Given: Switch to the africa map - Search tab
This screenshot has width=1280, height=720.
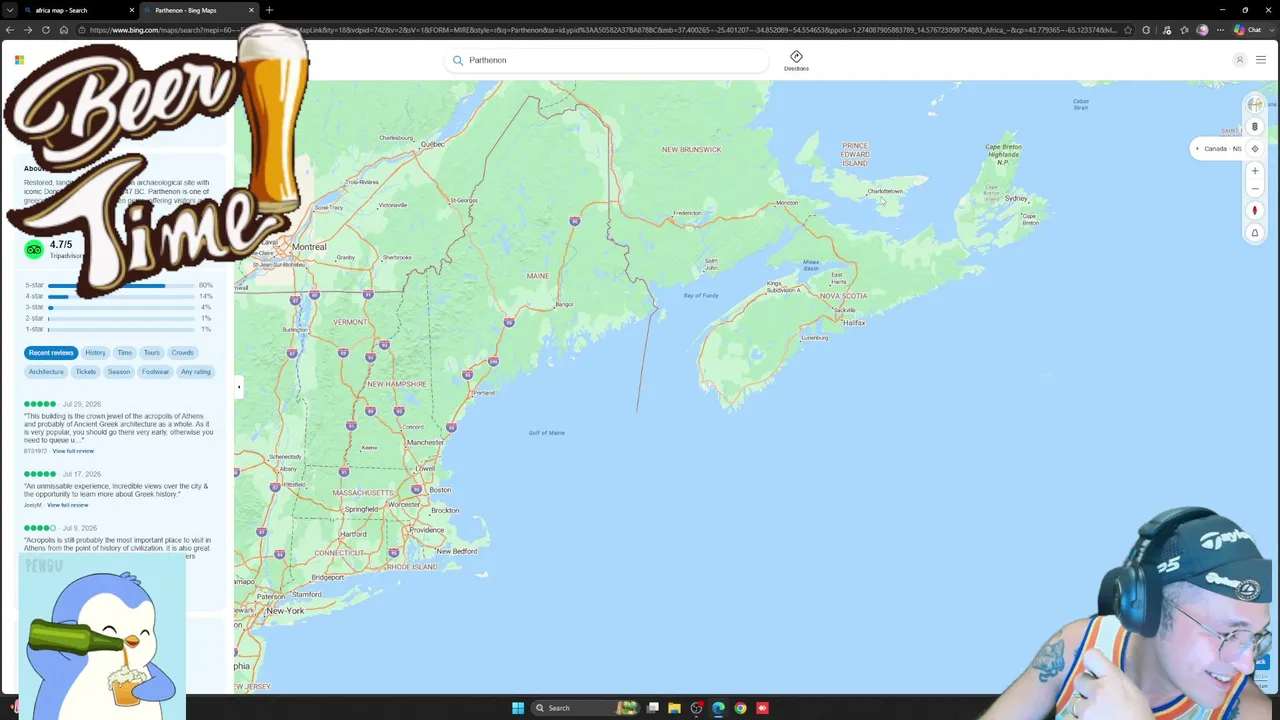Looking at the screenshot, I should pos(79,10).
